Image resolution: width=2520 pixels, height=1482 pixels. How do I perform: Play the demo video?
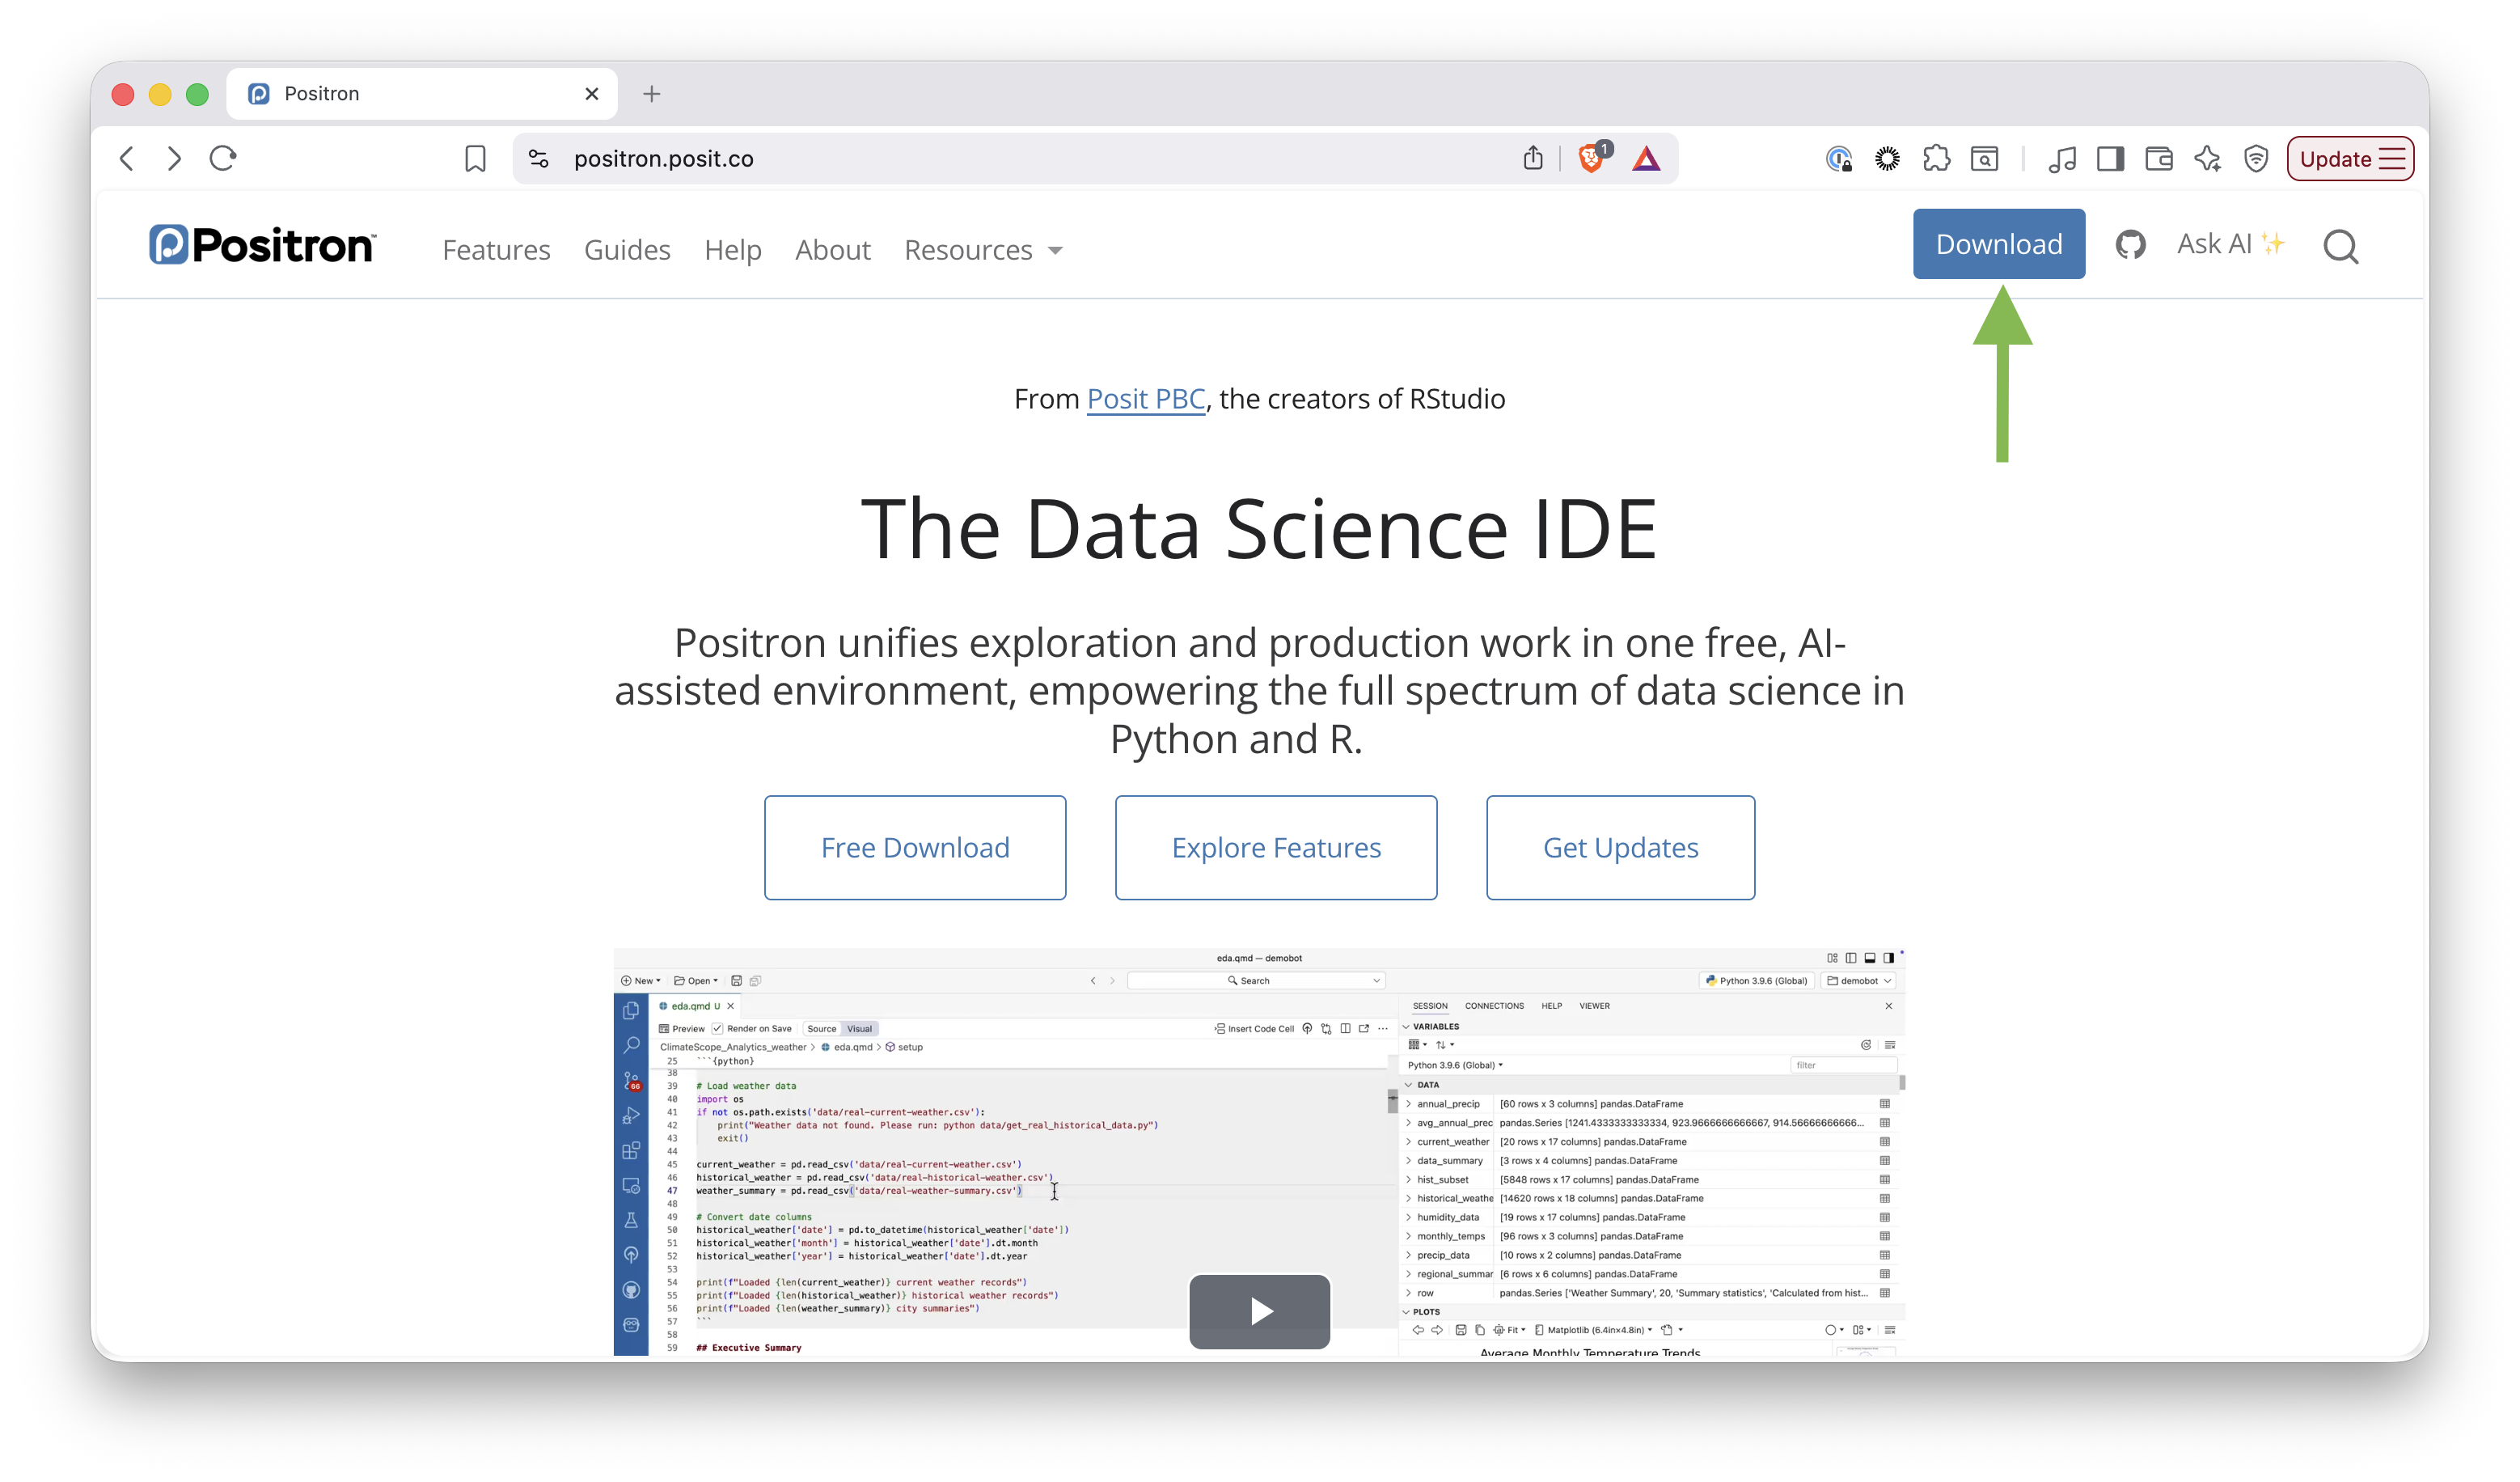pos(1260,1311)
